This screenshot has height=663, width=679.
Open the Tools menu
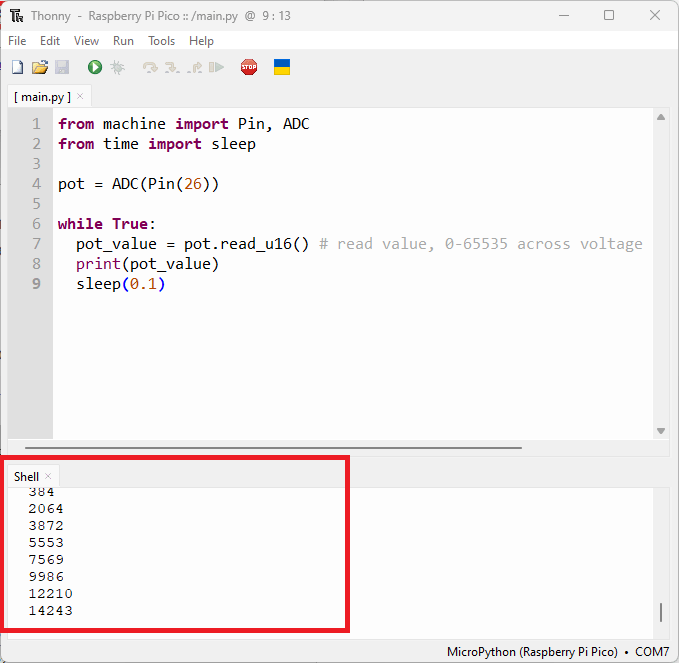pyautogui.click(x=161, y=41)
